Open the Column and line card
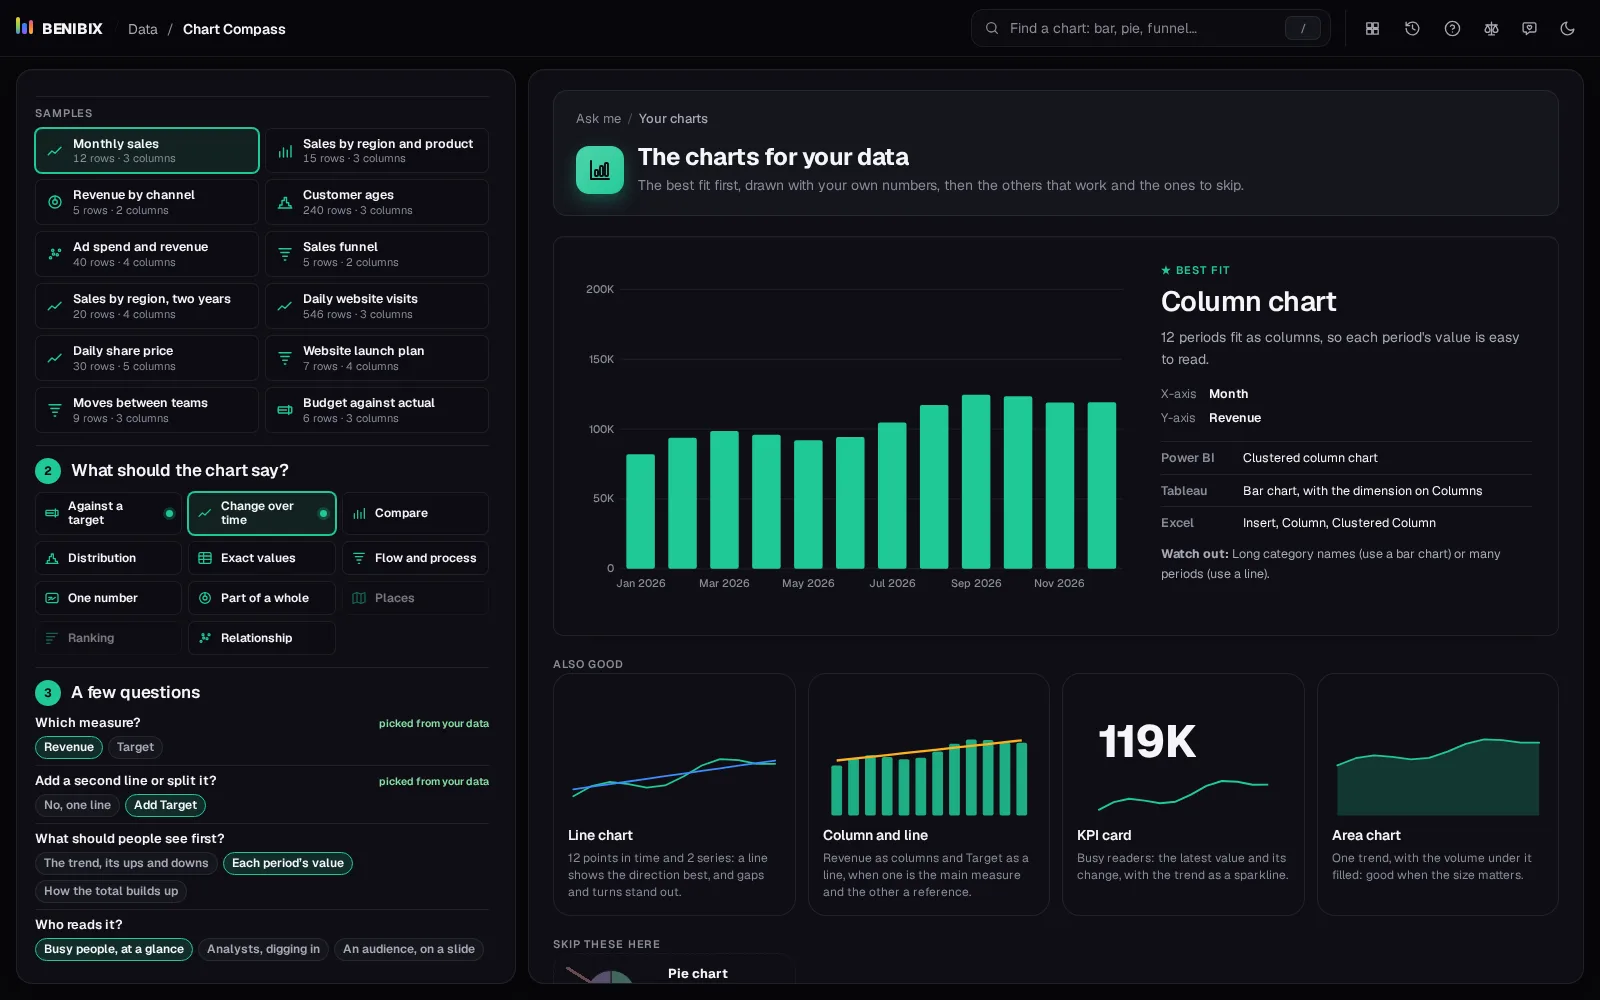The image size is (1600, 1000). click(929, 795)
